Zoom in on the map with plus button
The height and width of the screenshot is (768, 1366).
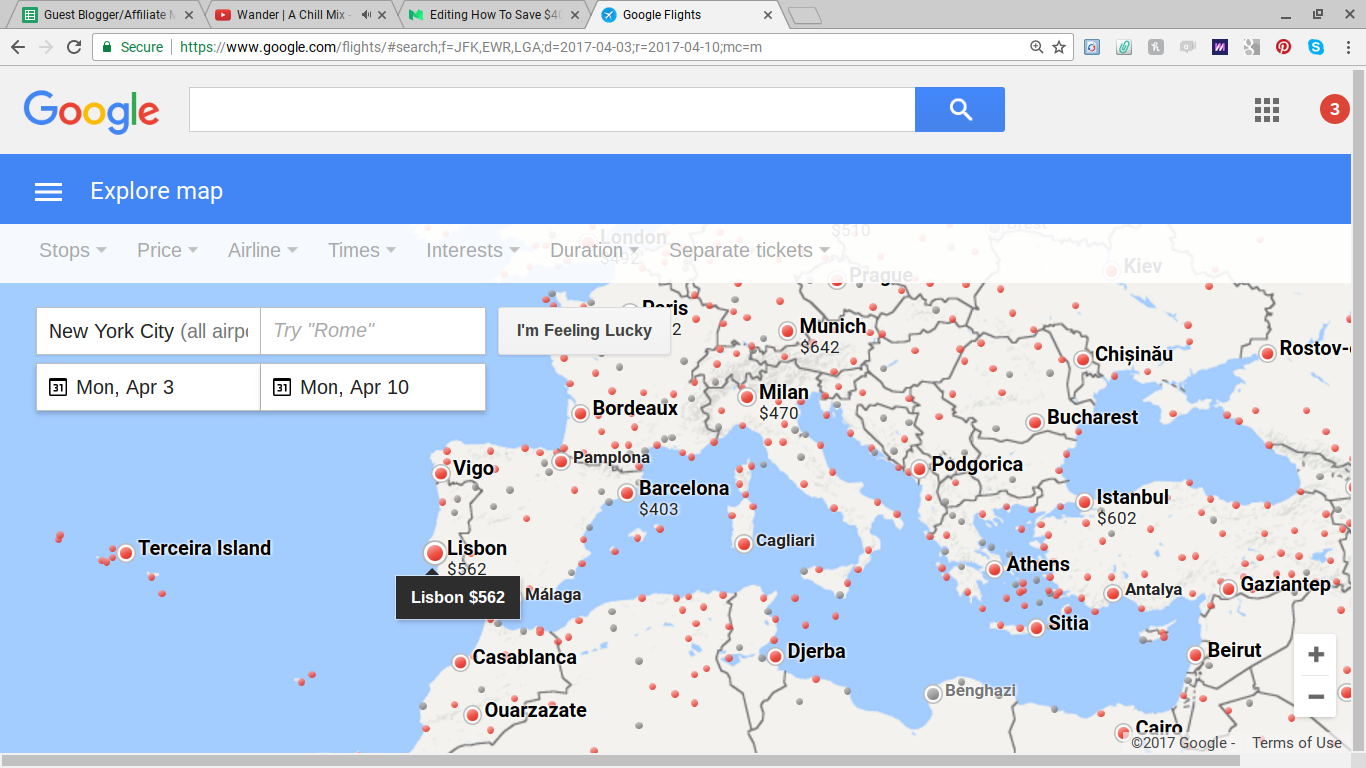click(1316, 655)
